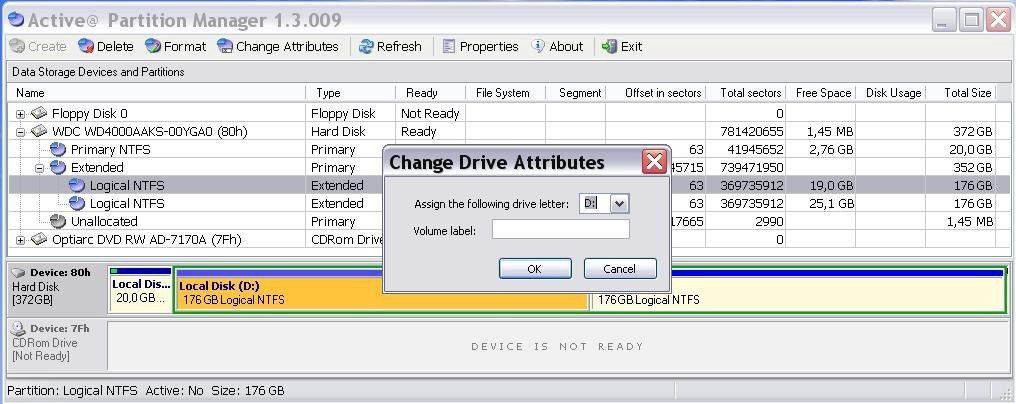Click the Delete partition toolbar icon
The image size is (1016, 404).
pos(86,46)
